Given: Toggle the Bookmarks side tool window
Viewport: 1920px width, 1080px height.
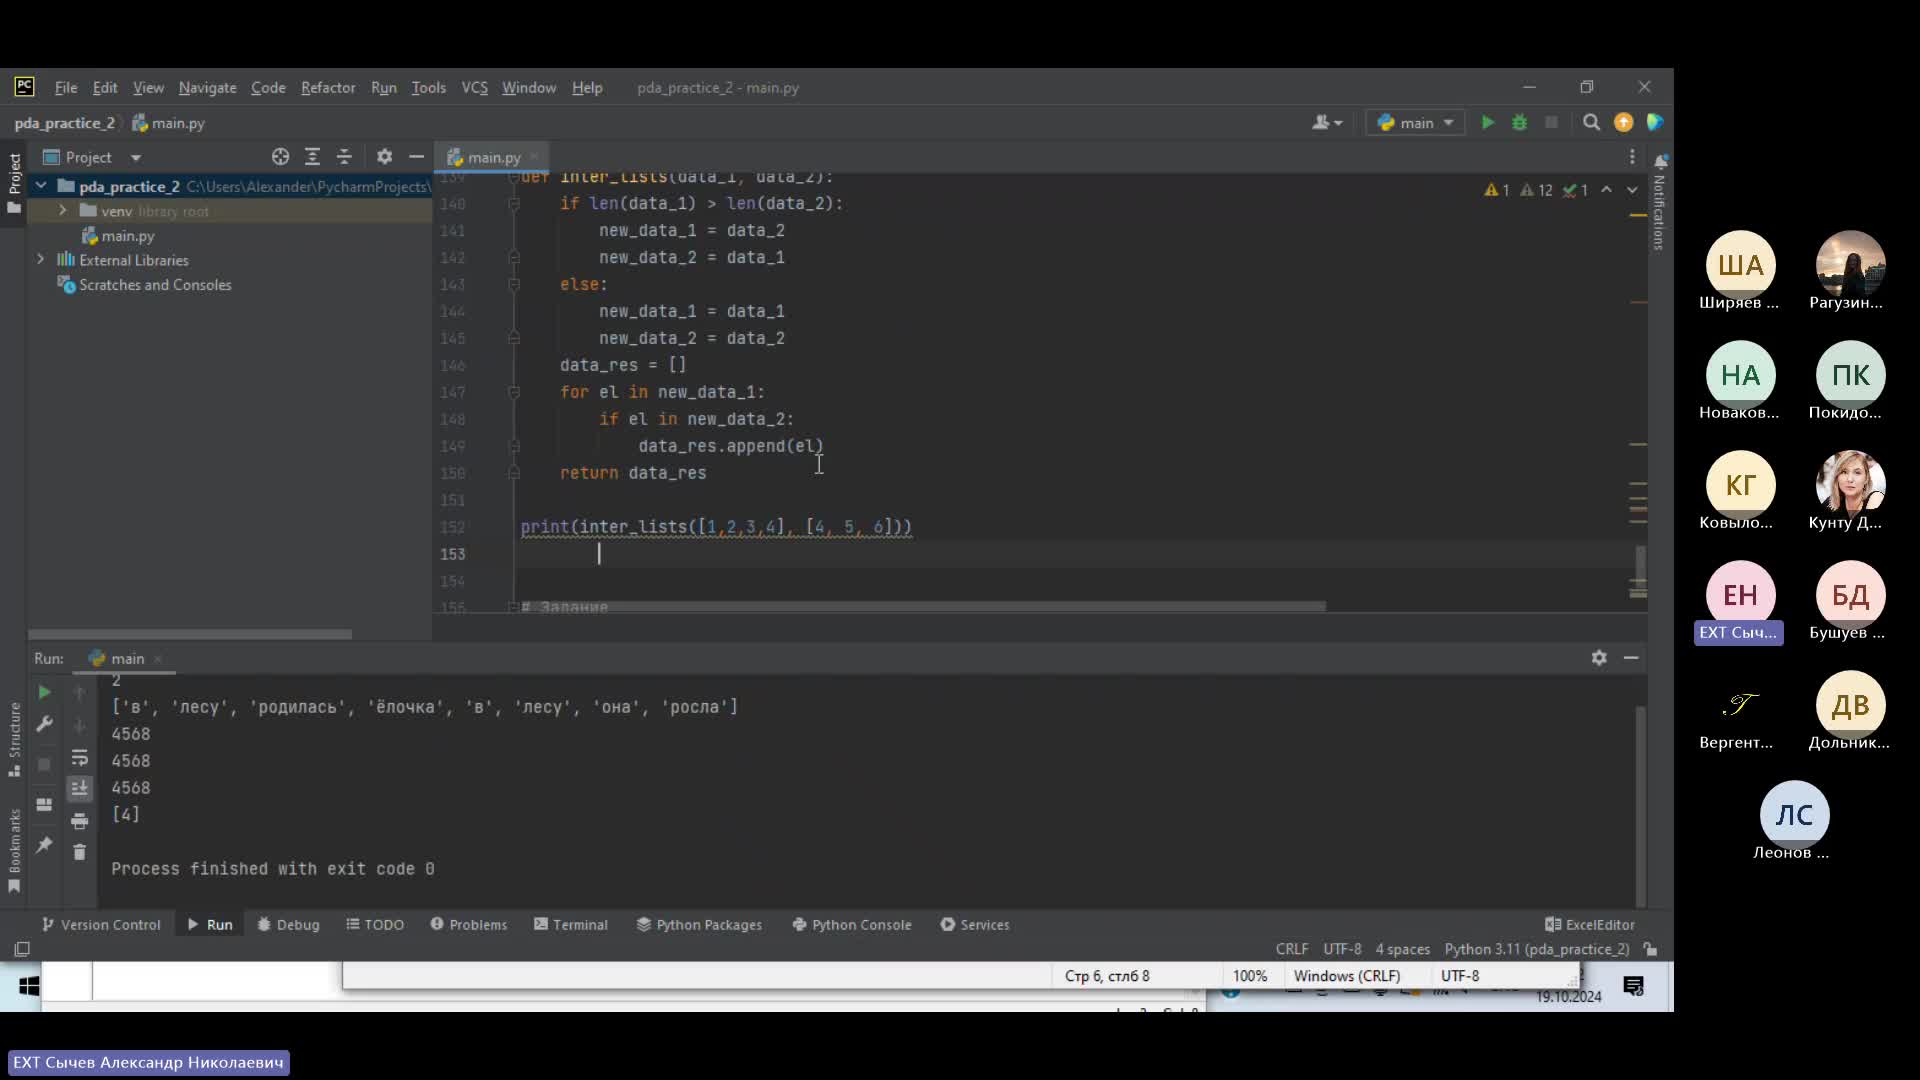Looking at the screenshot, I should click(14, 850).
